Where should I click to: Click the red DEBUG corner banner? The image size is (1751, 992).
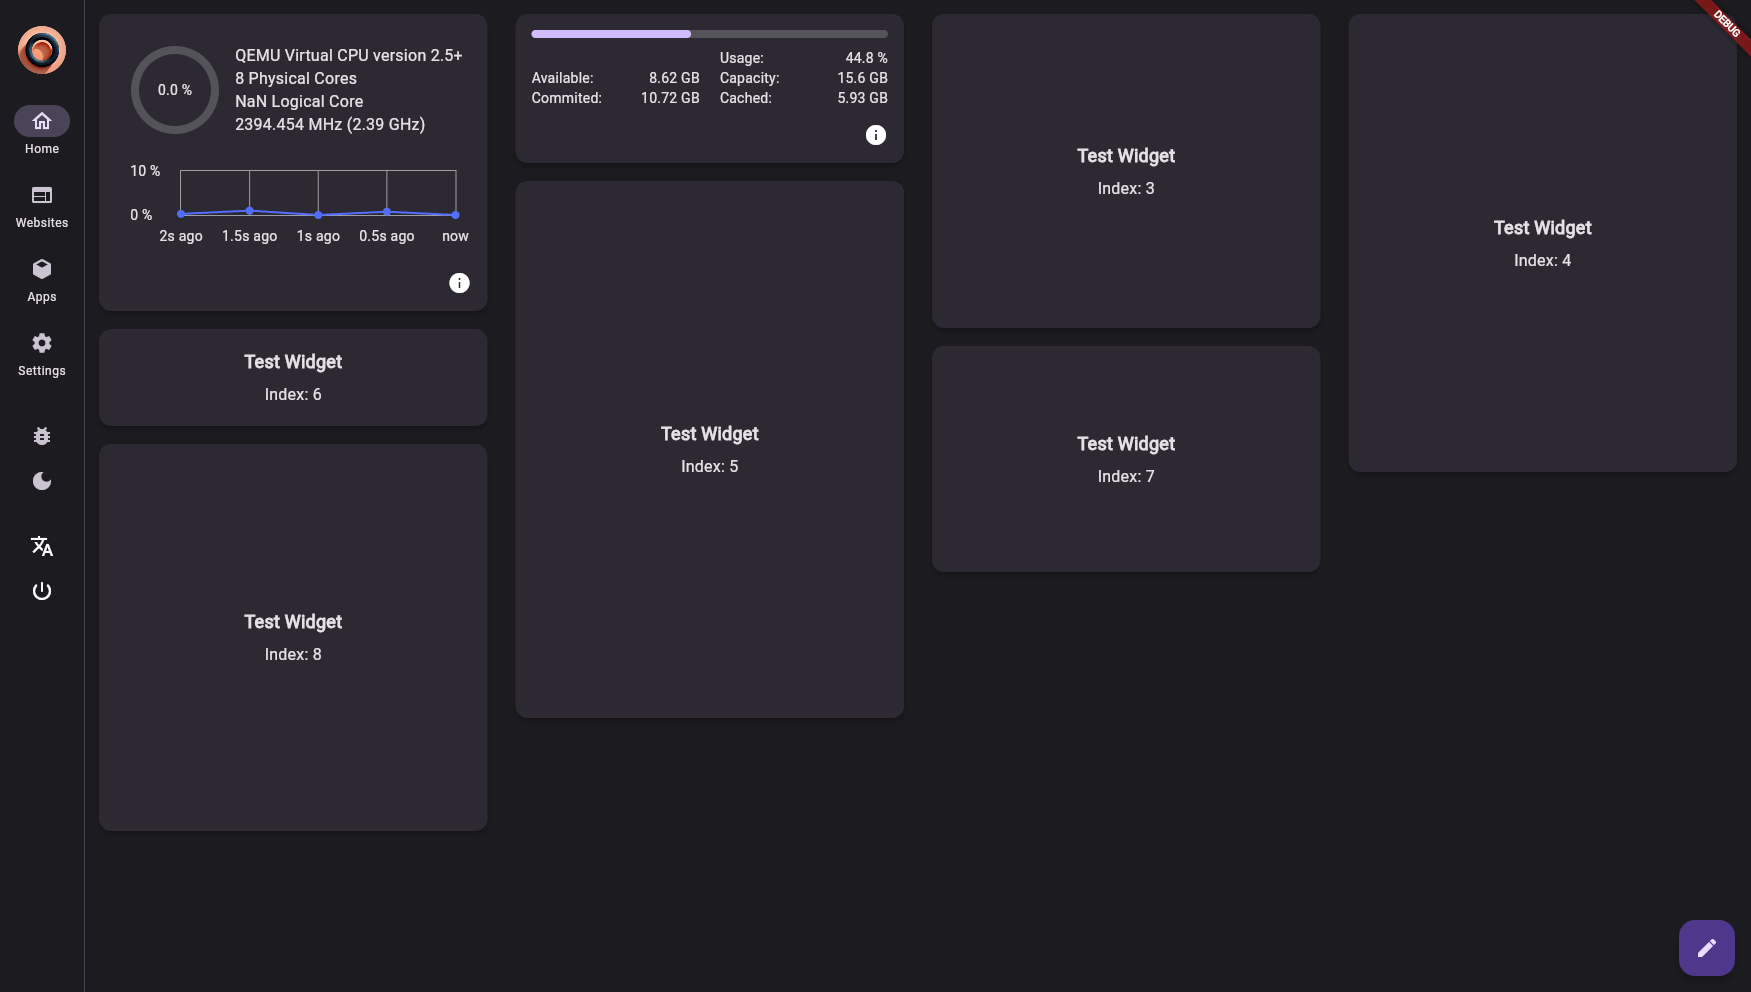(x=1726, y=23)
